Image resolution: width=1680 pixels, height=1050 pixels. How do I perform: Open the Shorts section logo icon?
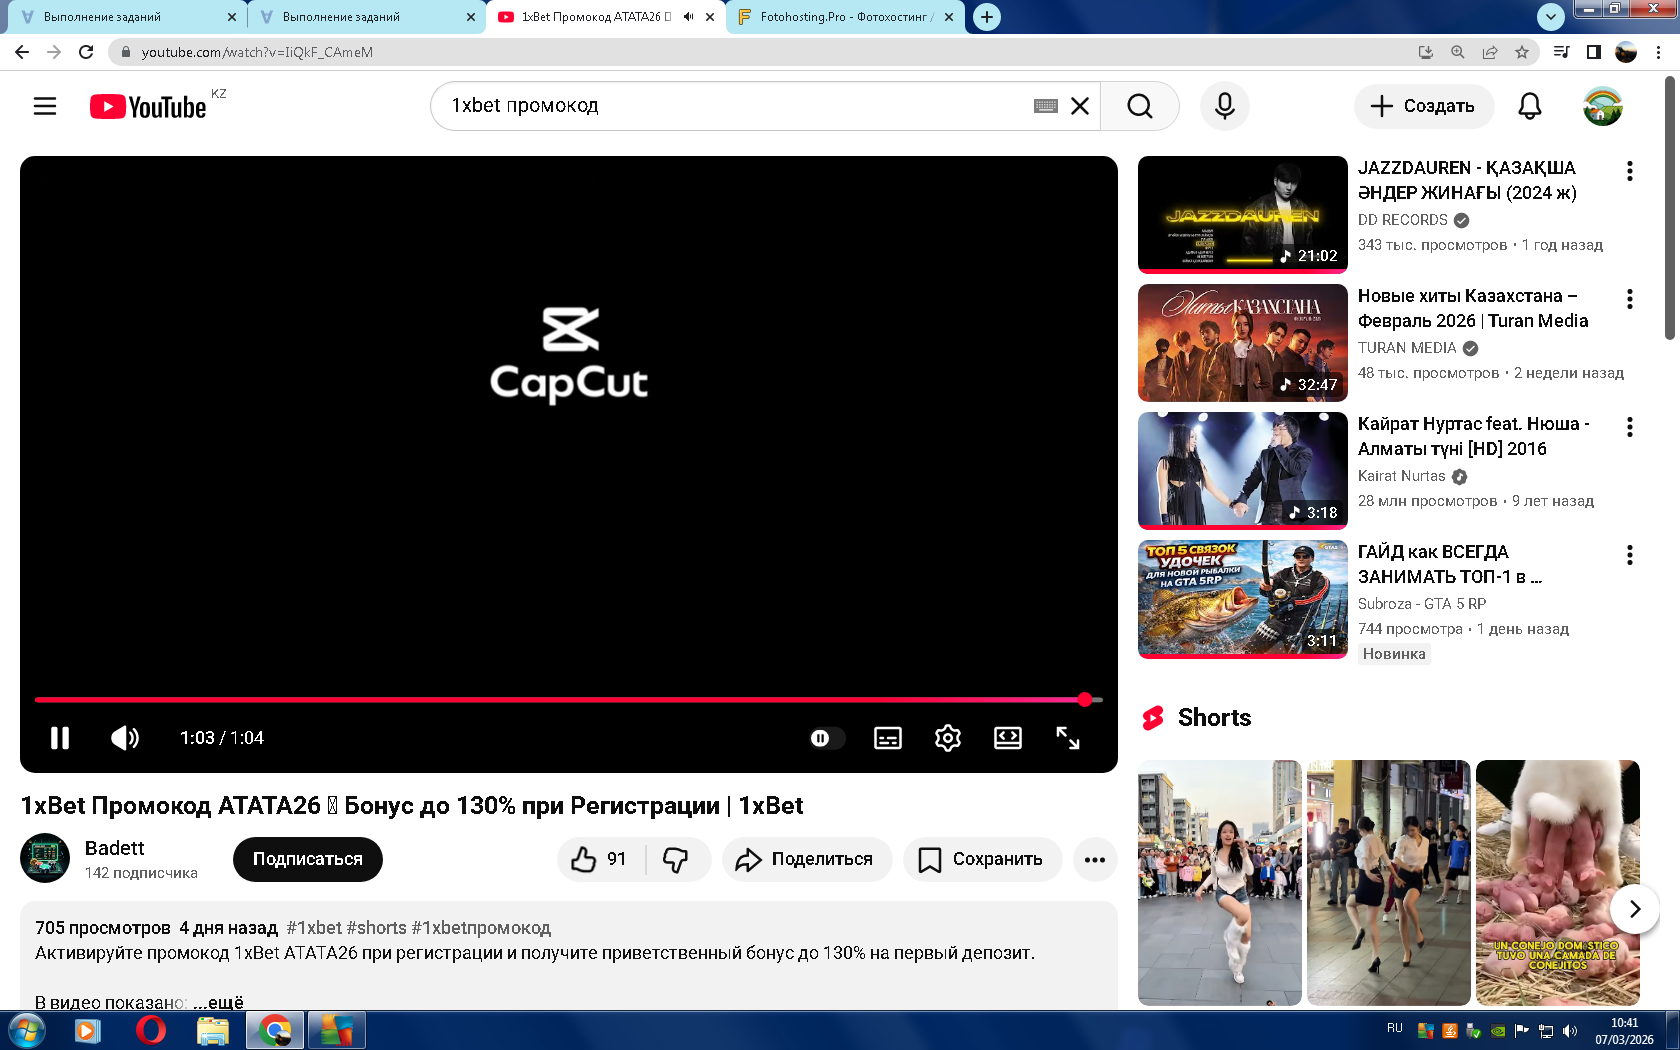[x=1153, y=718]
